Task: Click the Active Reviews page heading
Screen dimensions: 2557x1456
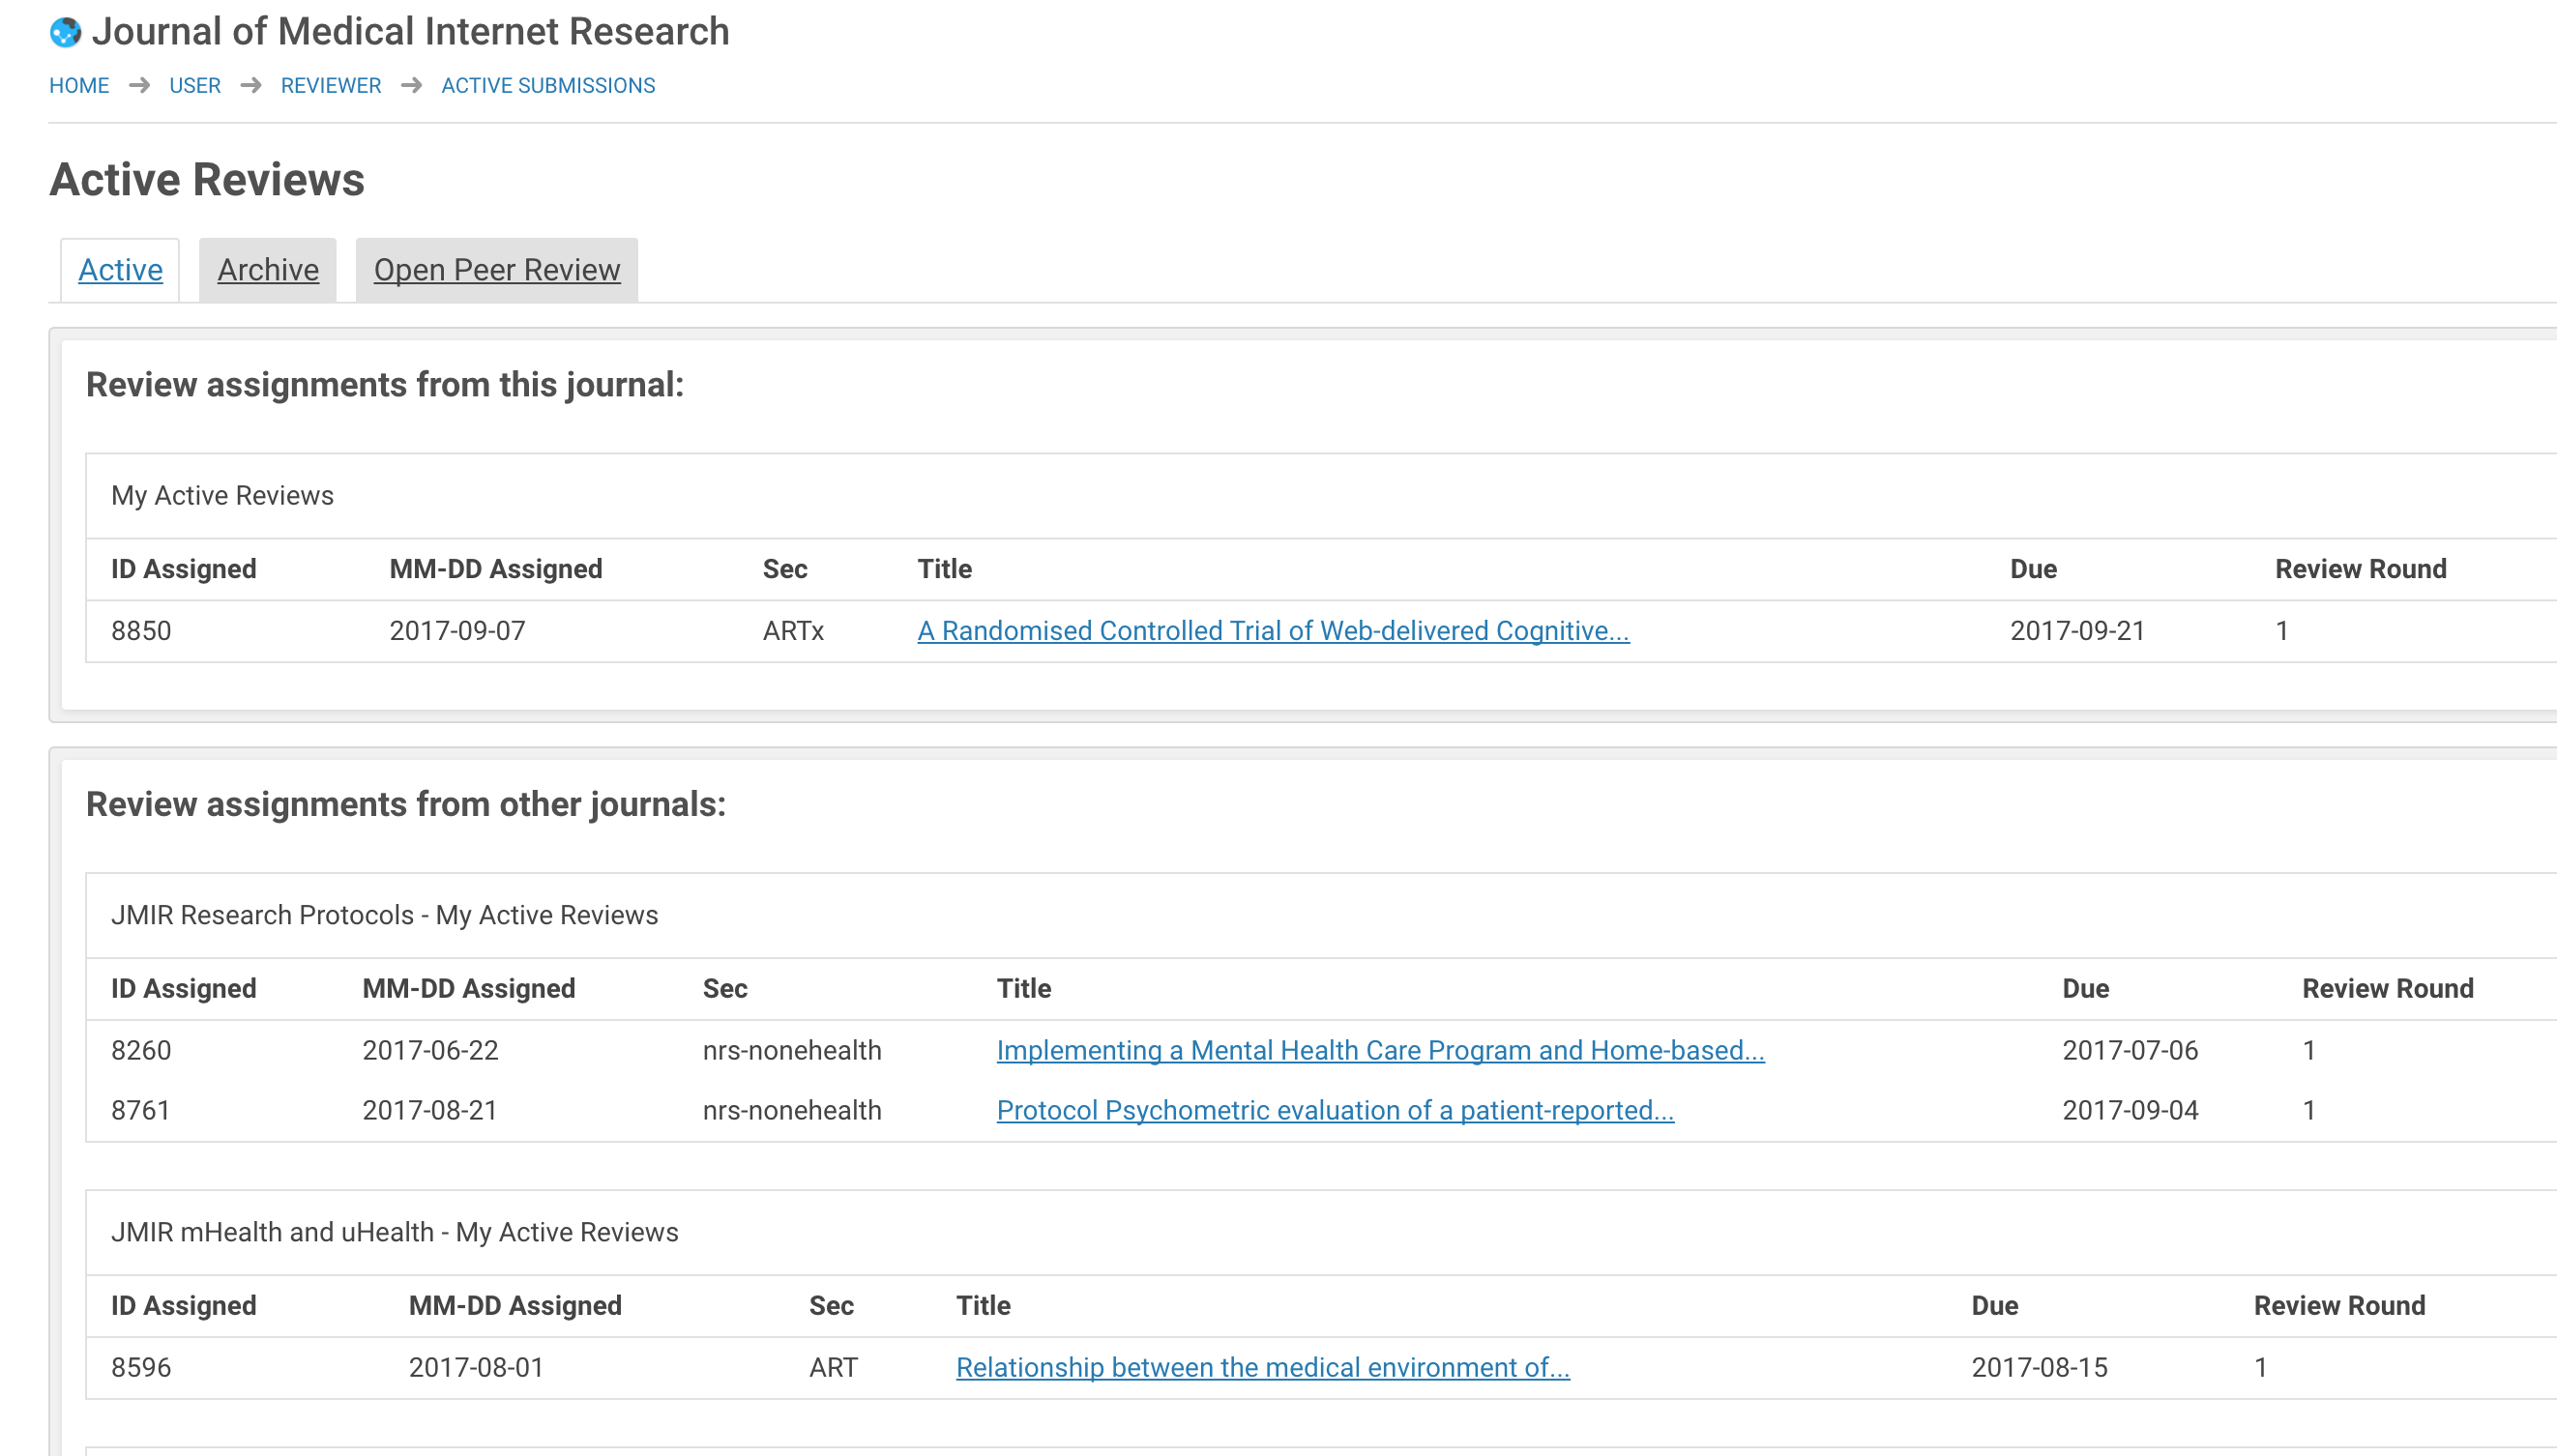Action: point(207,180)
